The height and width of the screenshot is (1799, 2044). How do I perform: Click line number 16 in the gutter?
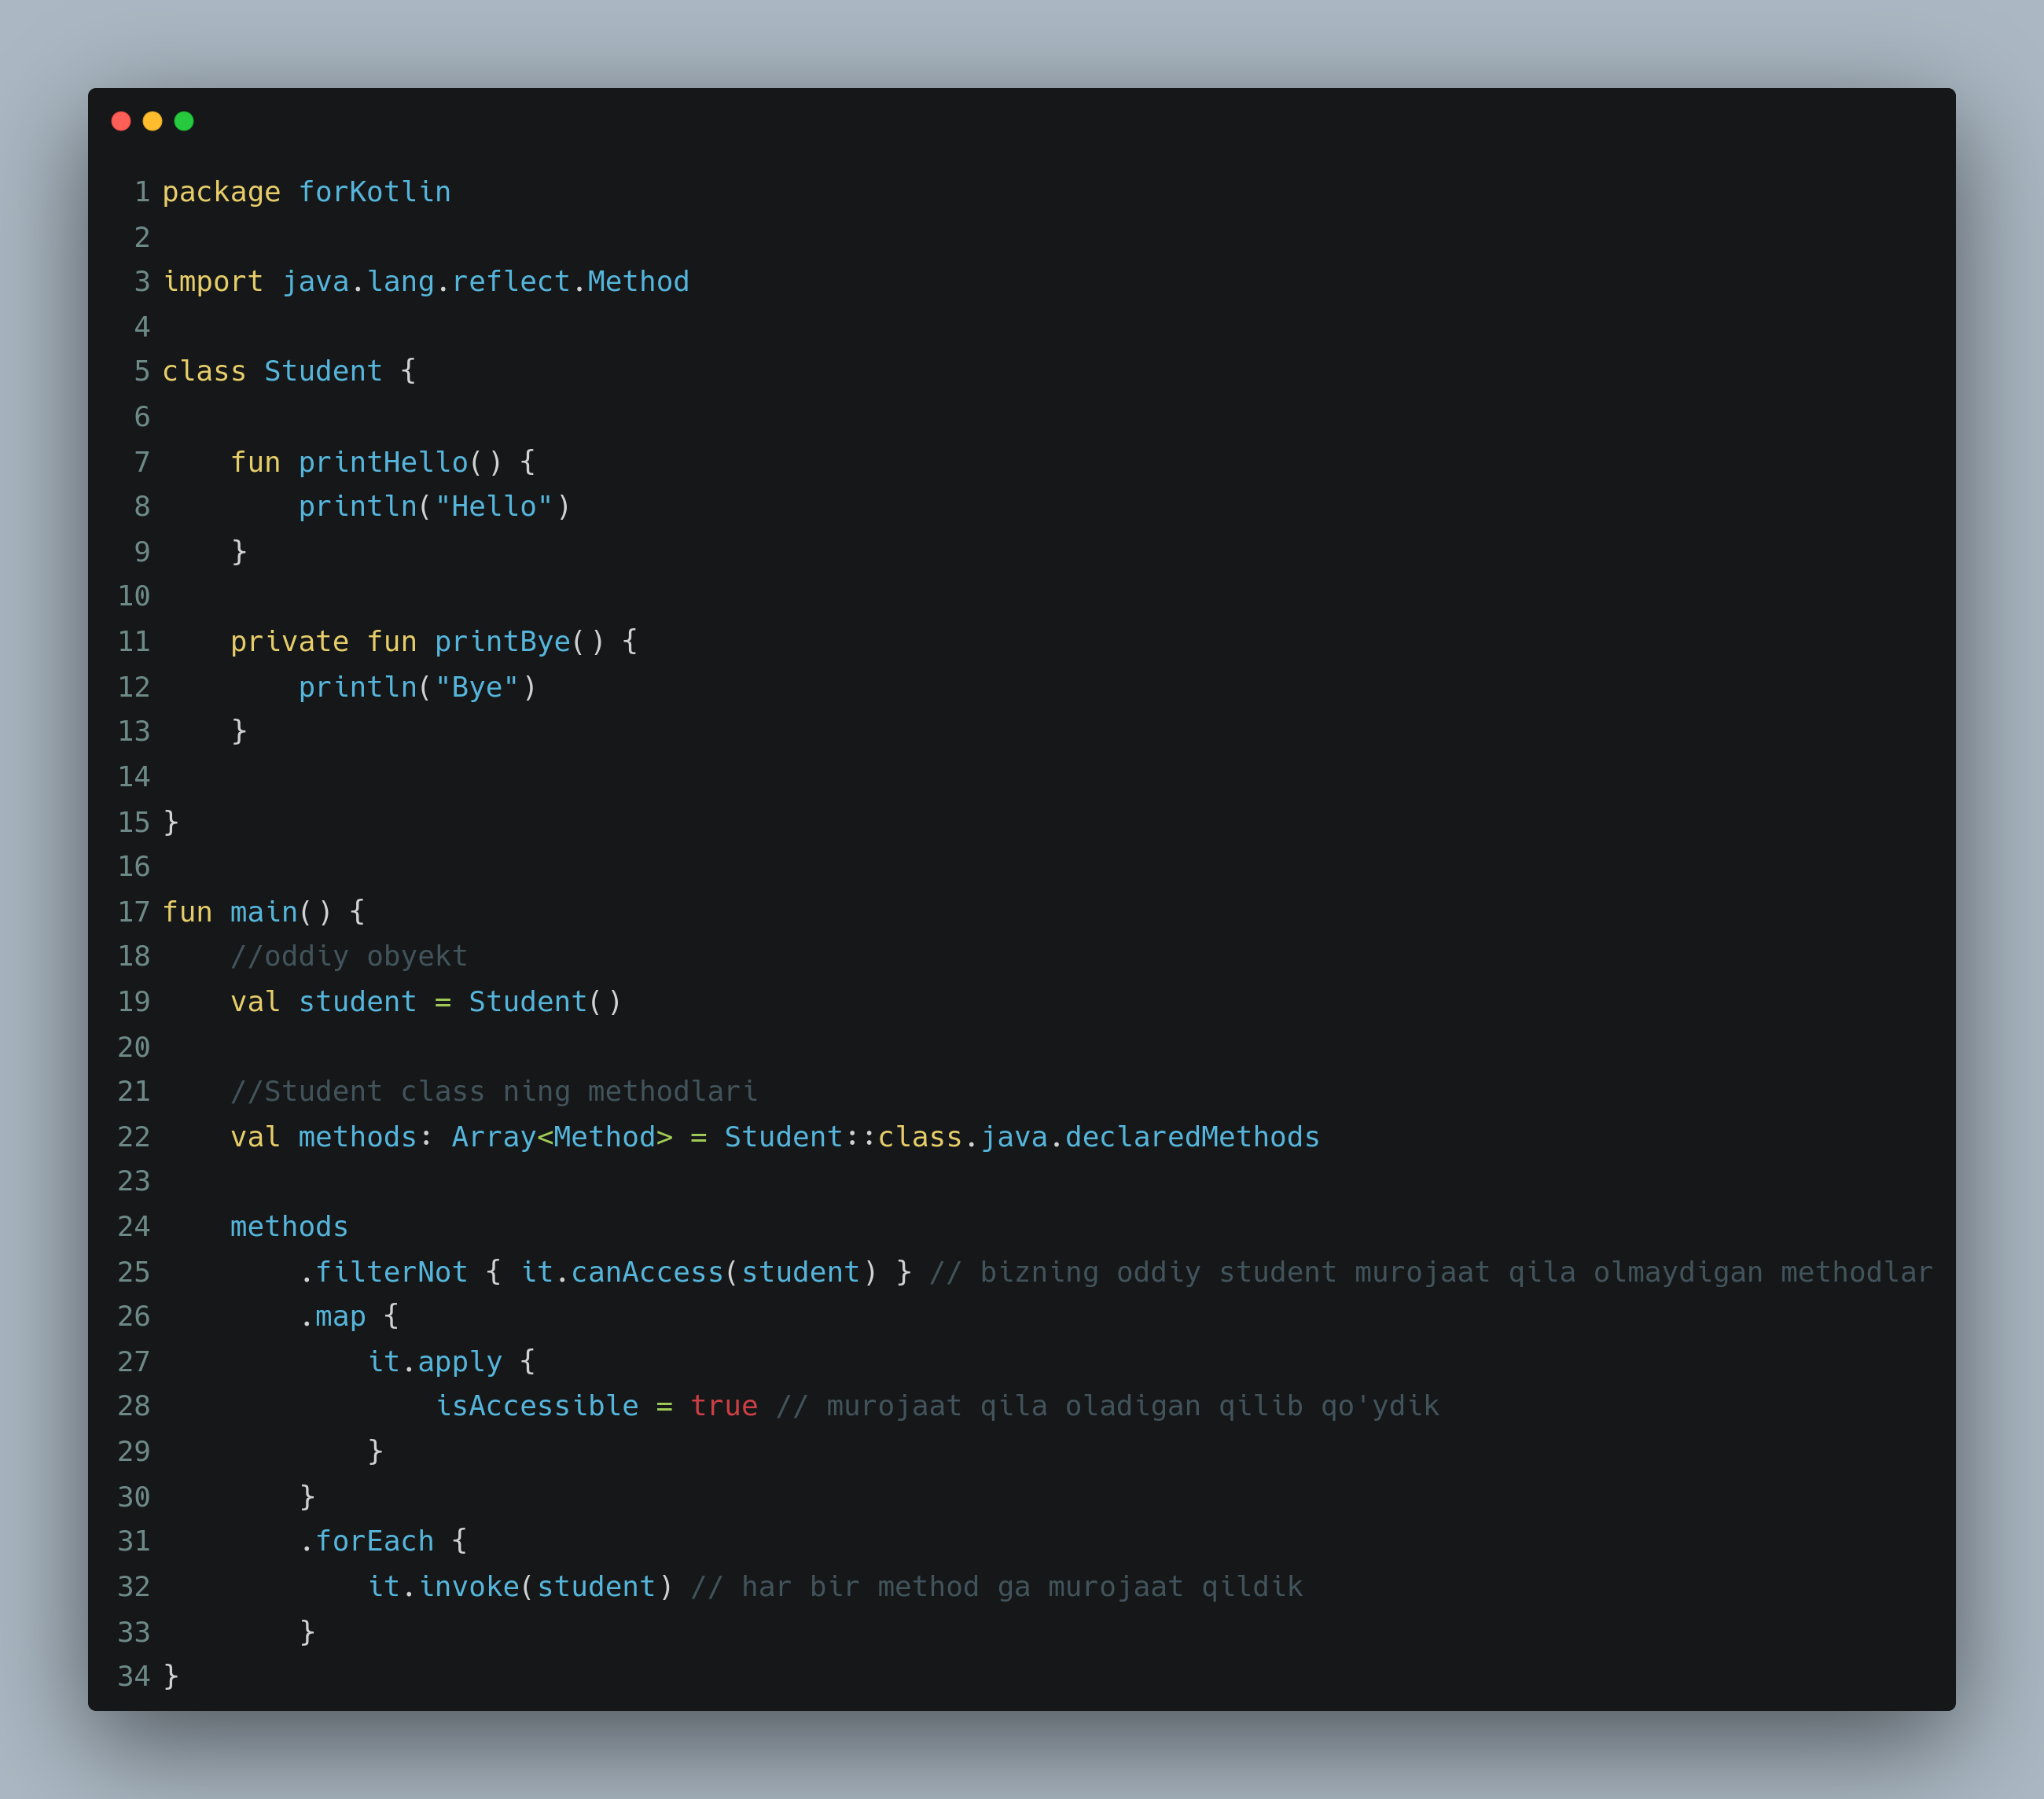click(134, 866)
